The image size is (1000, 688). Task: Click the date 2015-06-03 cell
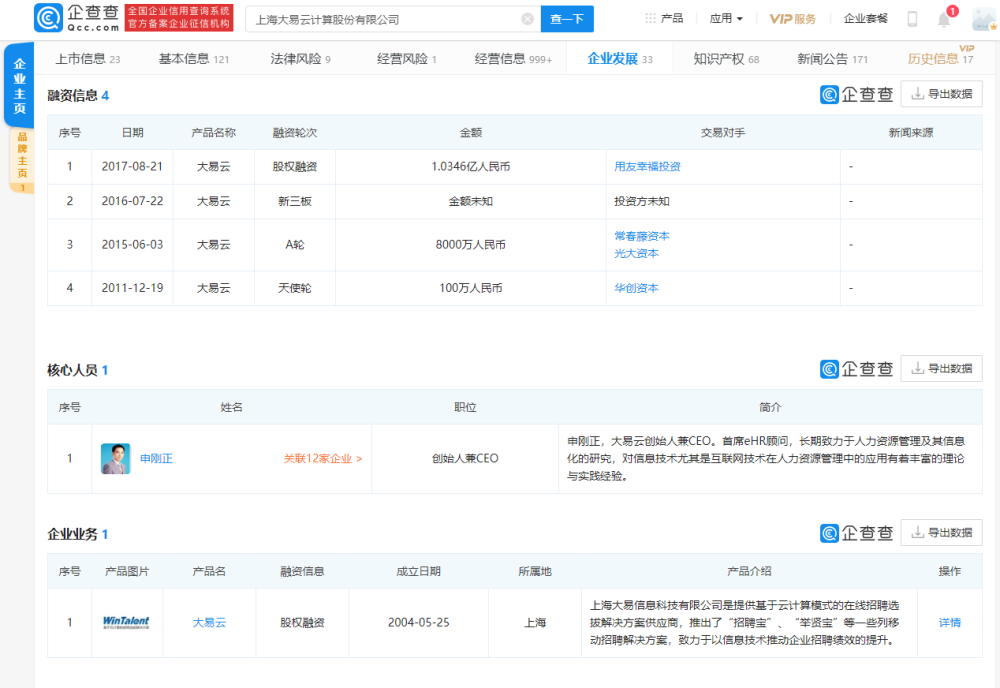click(x=132, y=245)
